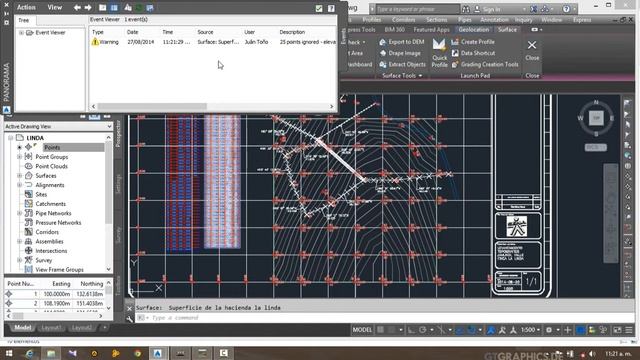Screen dimensions: 640x360
Task: Click Extract Objects tool
Action: click(402, 64)
